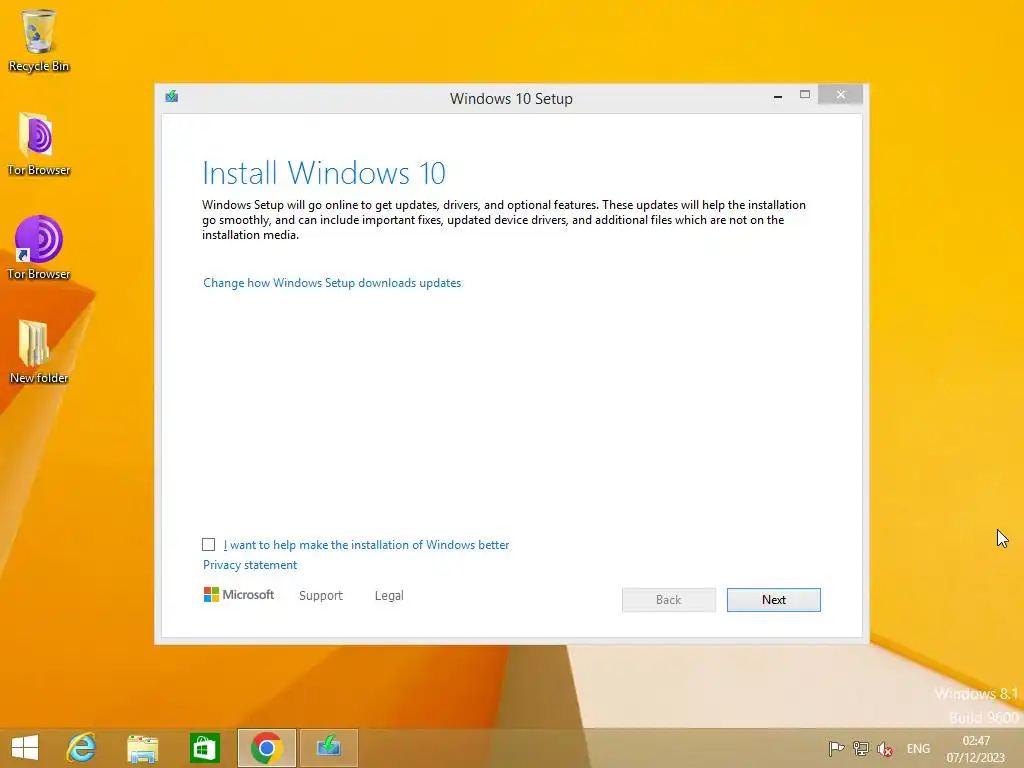Click the muted volume icon in tray

click(885, 749)
